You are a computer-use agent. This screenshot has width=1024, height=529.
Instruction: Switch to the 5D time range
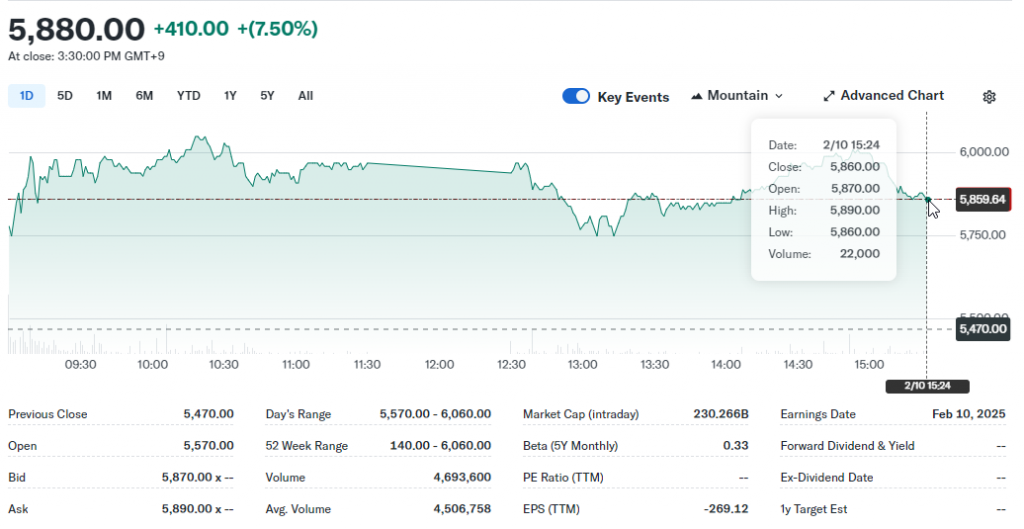pyautogui.click(x=65, y=96)
